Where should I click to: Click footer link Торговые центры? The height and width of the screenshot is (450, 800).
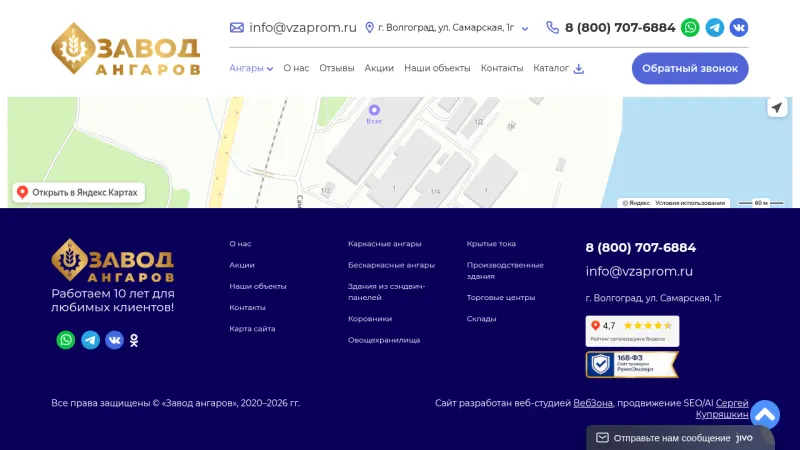tap(501, 297)
